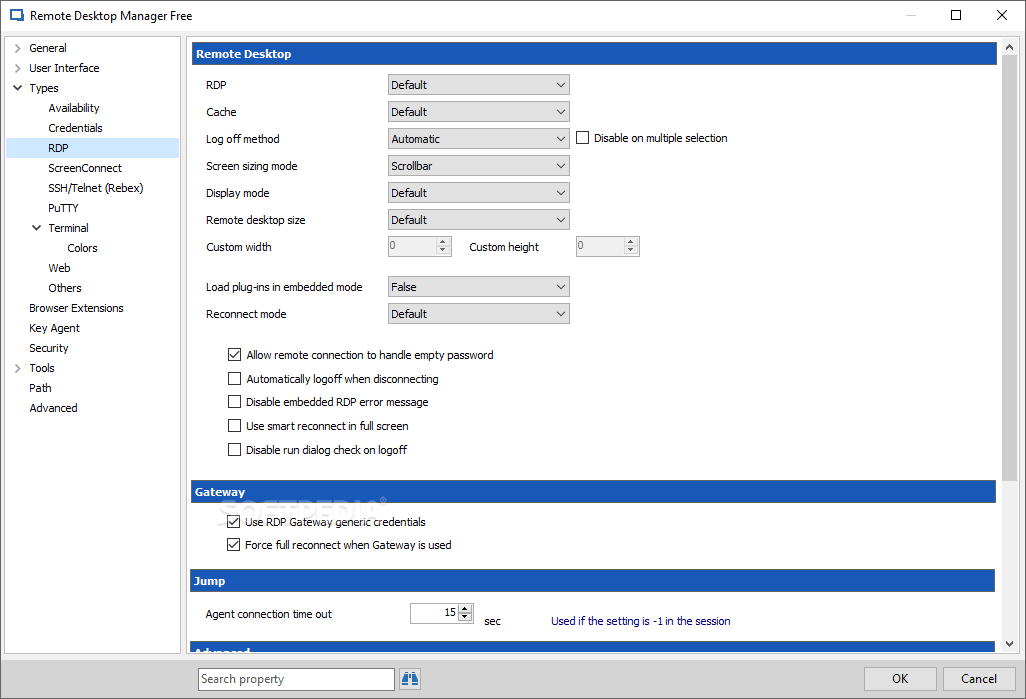This screenshot has width=1026, height=699.
Task: Open Path settings
Action: [40, 388]
